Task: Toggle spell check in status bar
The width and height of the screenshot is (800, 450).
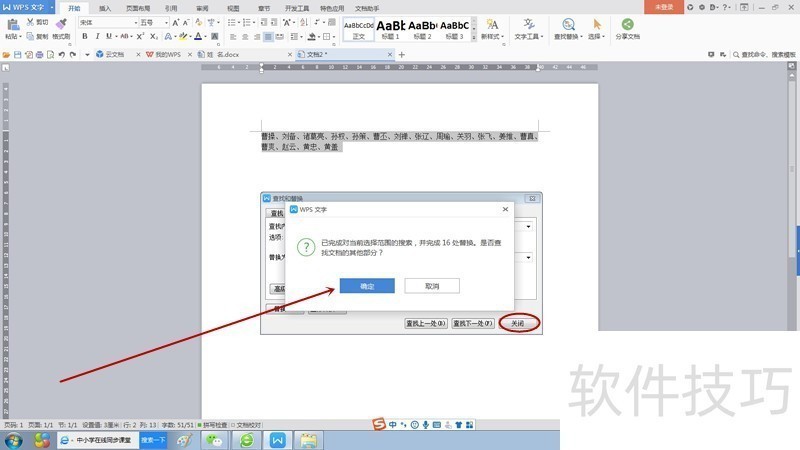Action: click(x=213, y=425)
